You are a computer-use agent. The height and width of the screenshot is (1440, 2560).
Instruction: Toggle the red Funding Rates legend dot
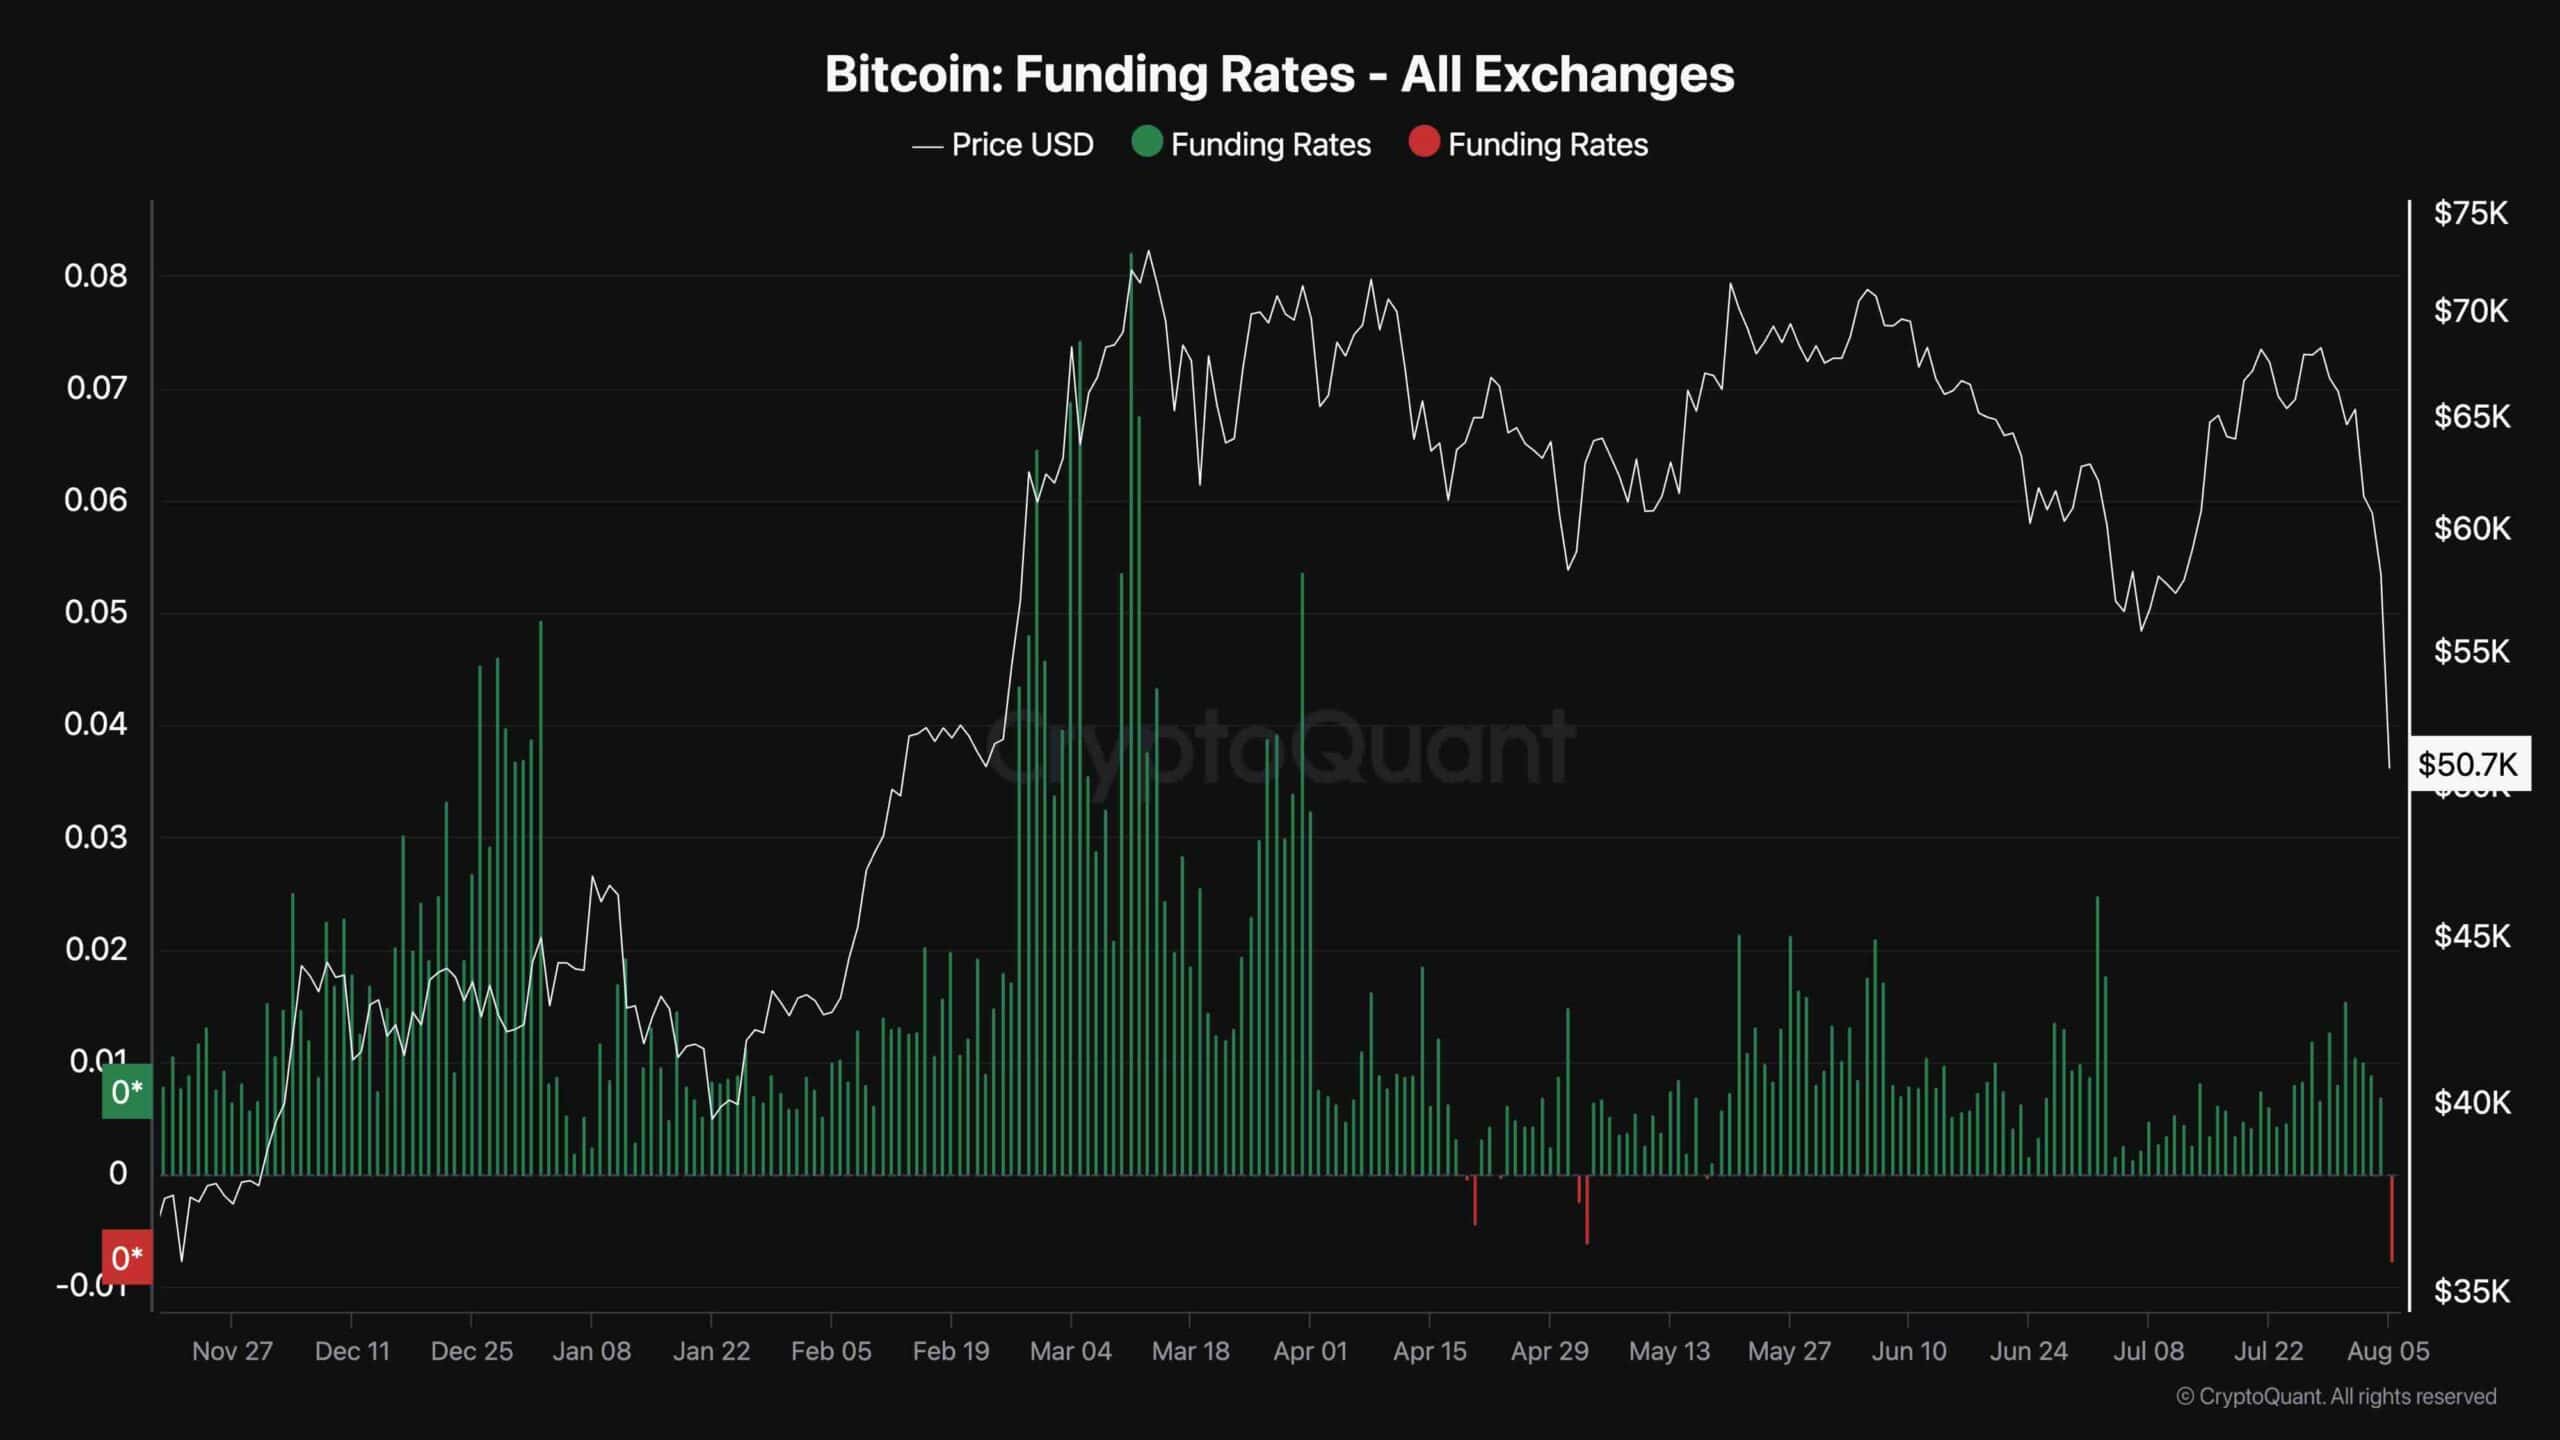pos(1423,143)
